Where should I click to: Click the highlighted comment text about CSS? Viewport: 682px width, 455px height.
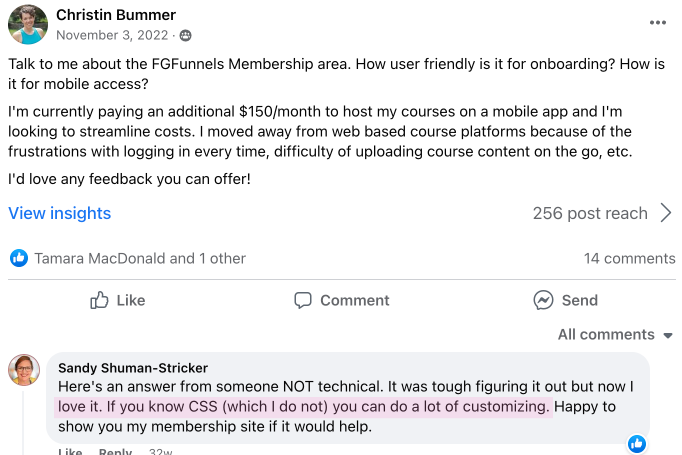point(300,407)
